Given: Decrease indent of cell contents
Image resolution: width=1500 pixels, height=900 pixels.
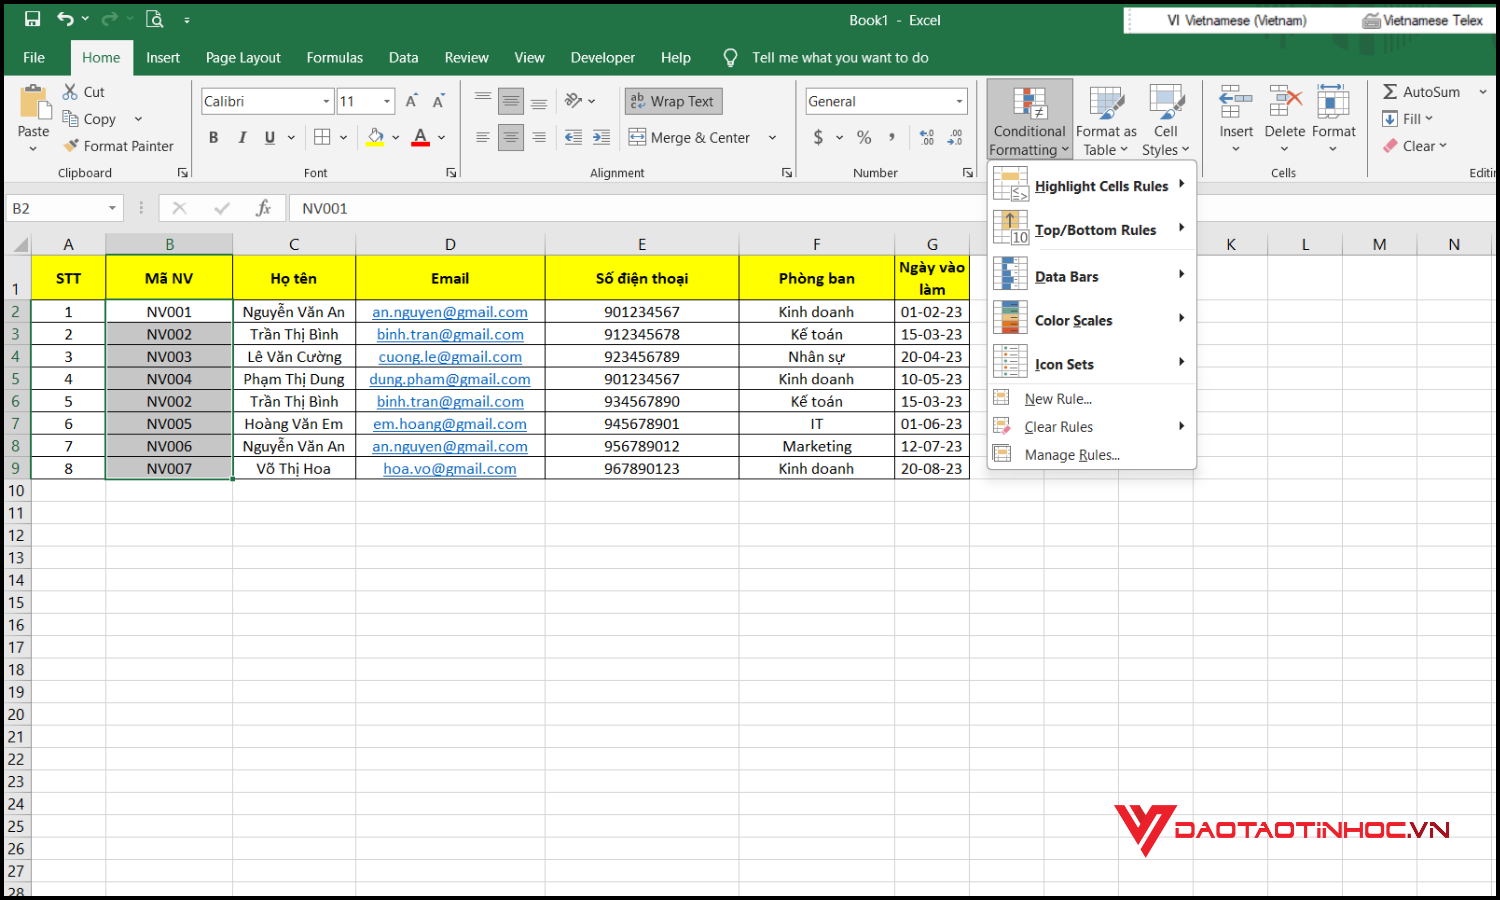Looking at the screenshot, I should coord(573,137).
